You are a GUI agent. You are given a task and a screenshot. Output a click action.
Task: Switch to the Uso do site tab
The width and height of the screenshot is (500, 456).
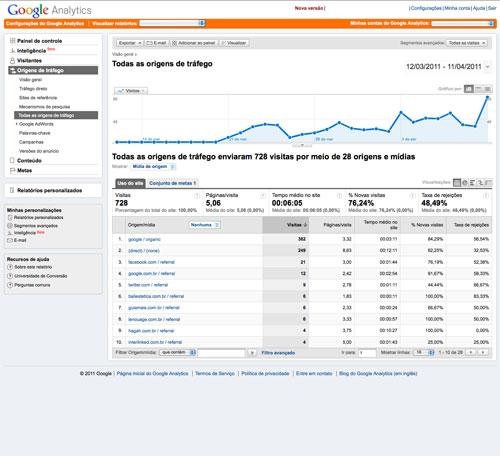(130, 183)
